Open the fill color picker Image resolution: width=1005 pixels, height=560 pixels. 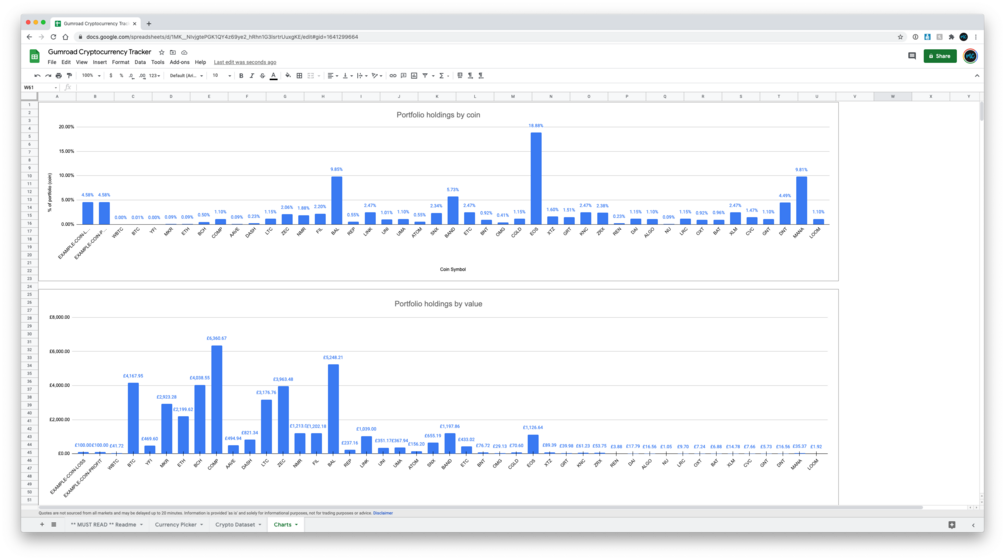coord(288,76)
